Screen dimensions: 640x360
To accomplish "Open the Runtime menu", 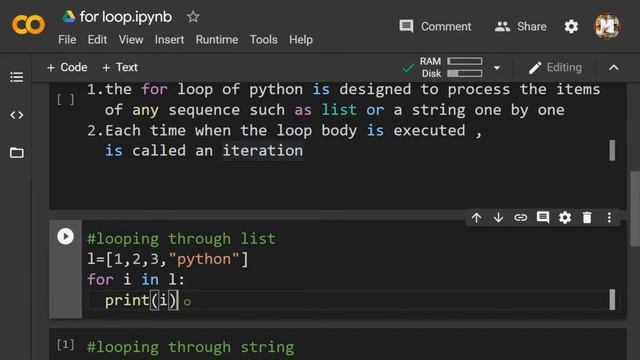I will click(x=217, y=40).
